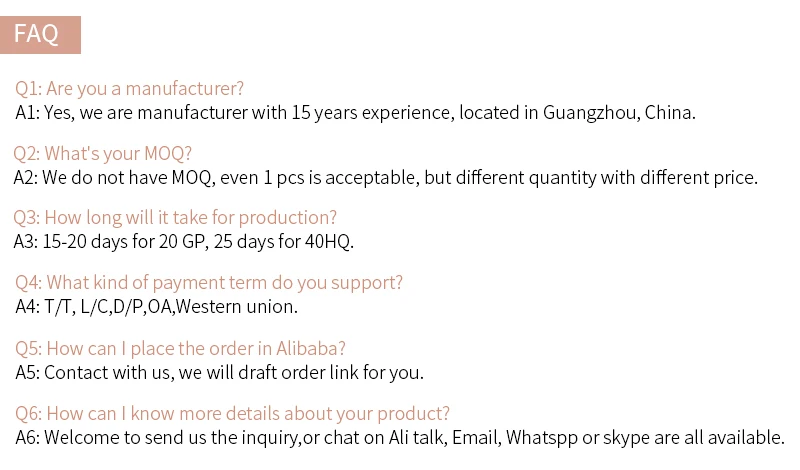Click the FAQ header label
Viewport: 800px width, 470px height.
37,34
